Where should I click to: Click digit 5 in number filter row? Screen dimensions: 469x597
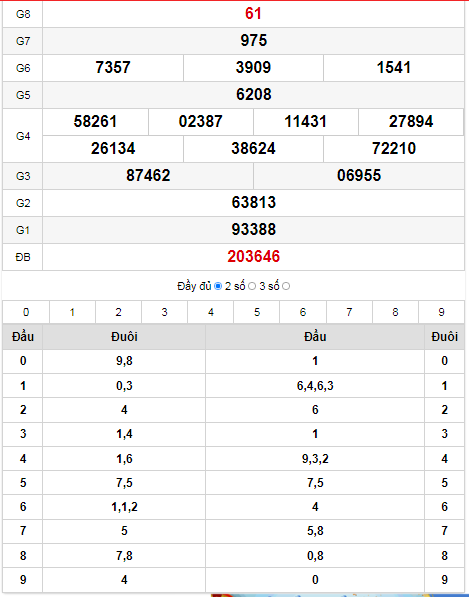(x=257, y=312)
